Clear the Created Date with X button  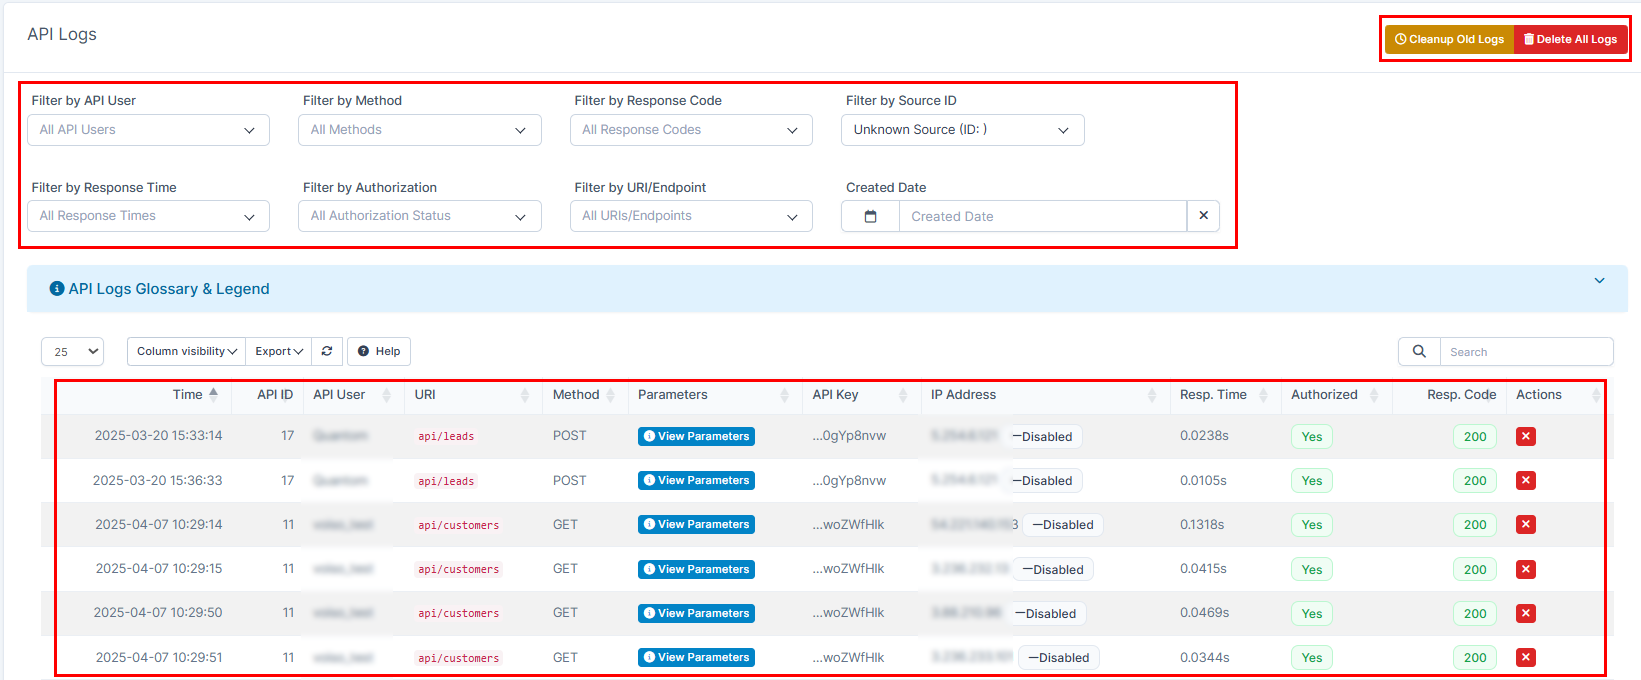tap(1203, 216)
